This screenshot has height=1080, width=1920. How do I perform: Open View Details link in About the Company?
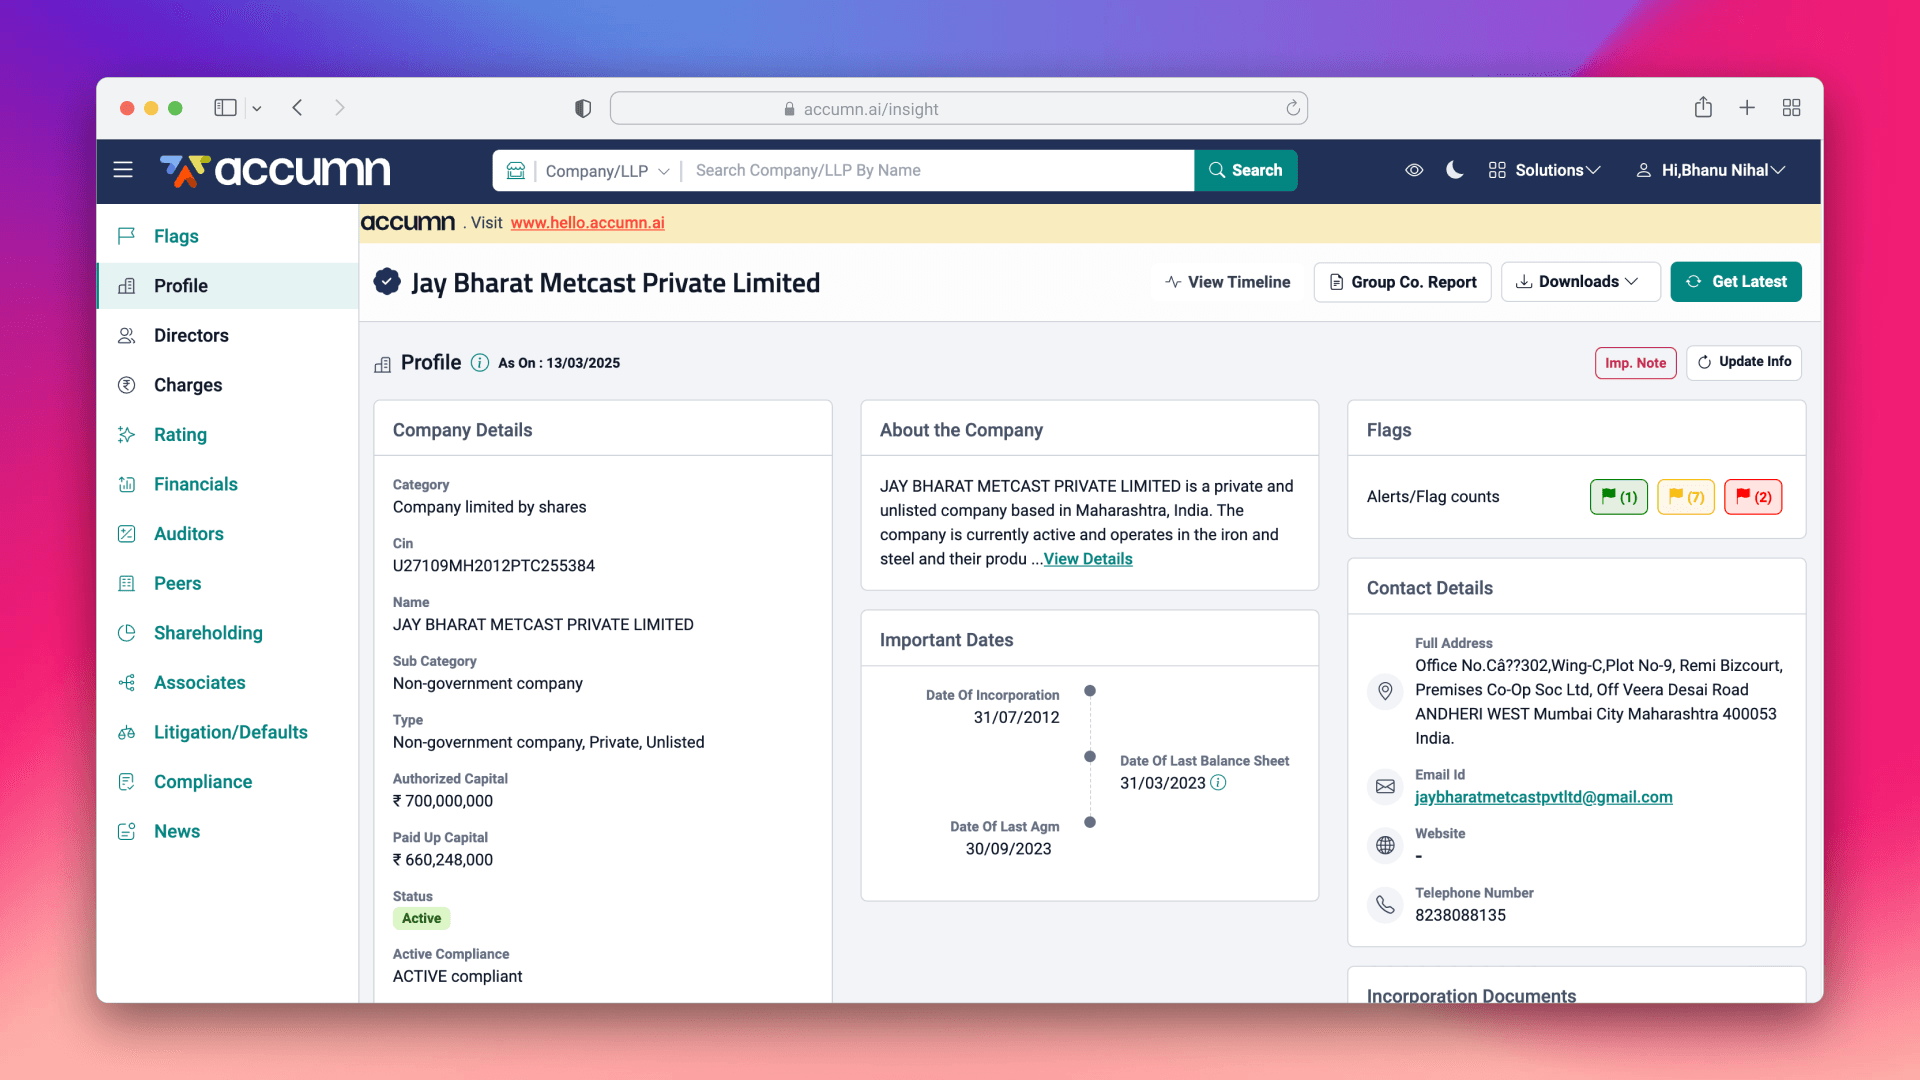pos(1088,559)
